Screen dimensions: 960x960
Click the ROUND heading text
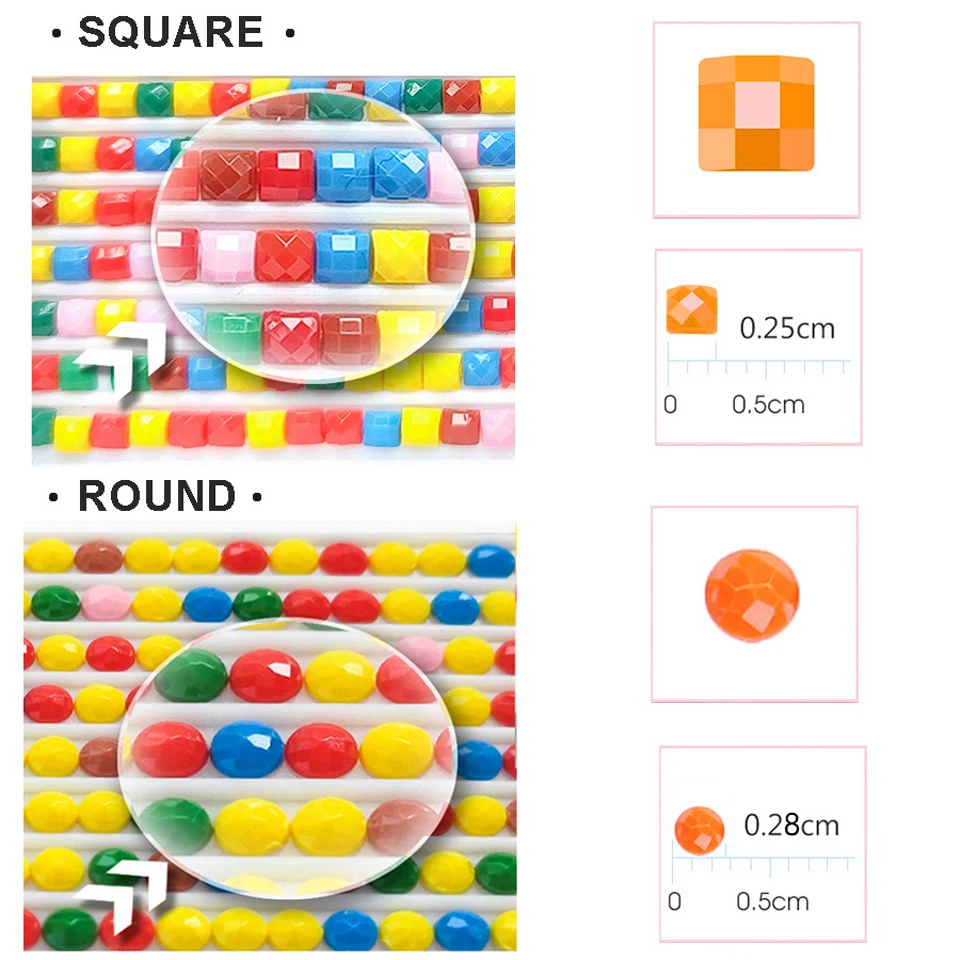(157, 496)
